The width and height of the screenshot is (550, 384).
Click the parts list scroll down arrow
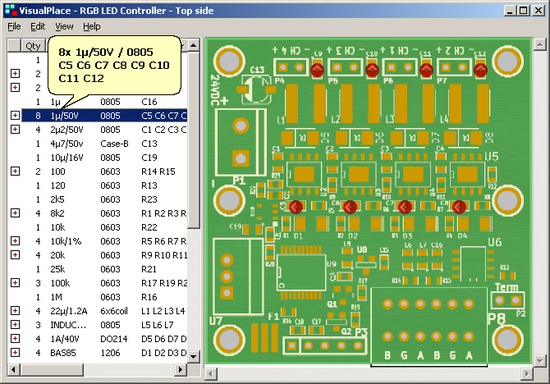193,357
